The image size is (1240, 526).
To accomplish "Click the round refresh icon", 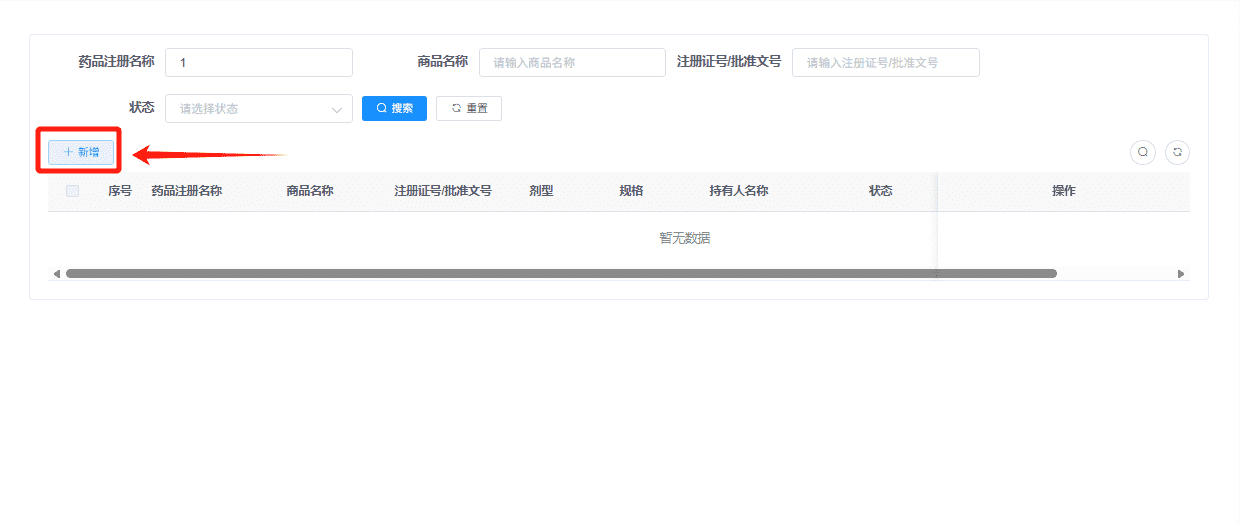I will point(1177,152).
